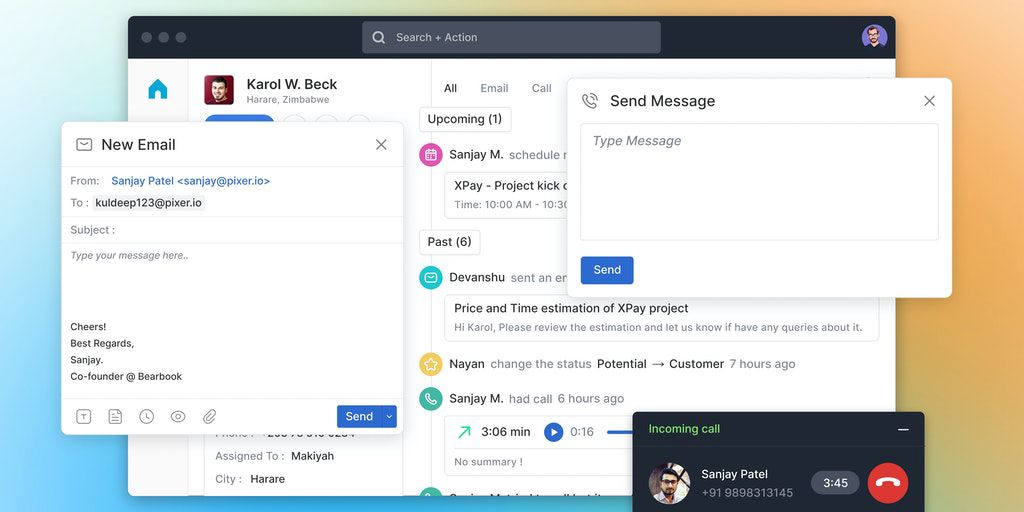Click the text formatting icon in email toolbar
The image size is (1024, 512).
coord(84,417)
